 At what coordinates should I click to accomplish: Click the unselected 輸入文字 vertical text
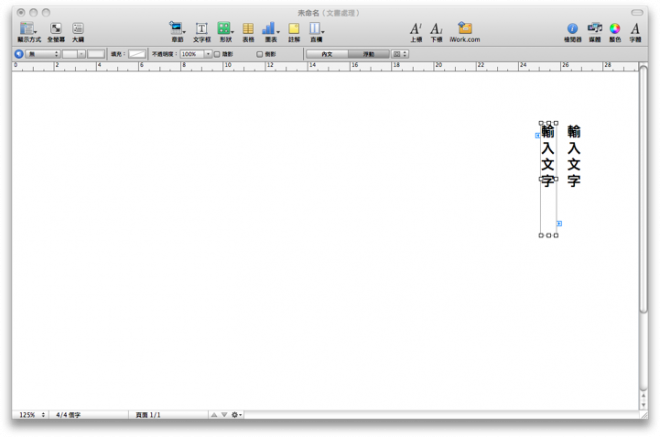pos(573,156)
